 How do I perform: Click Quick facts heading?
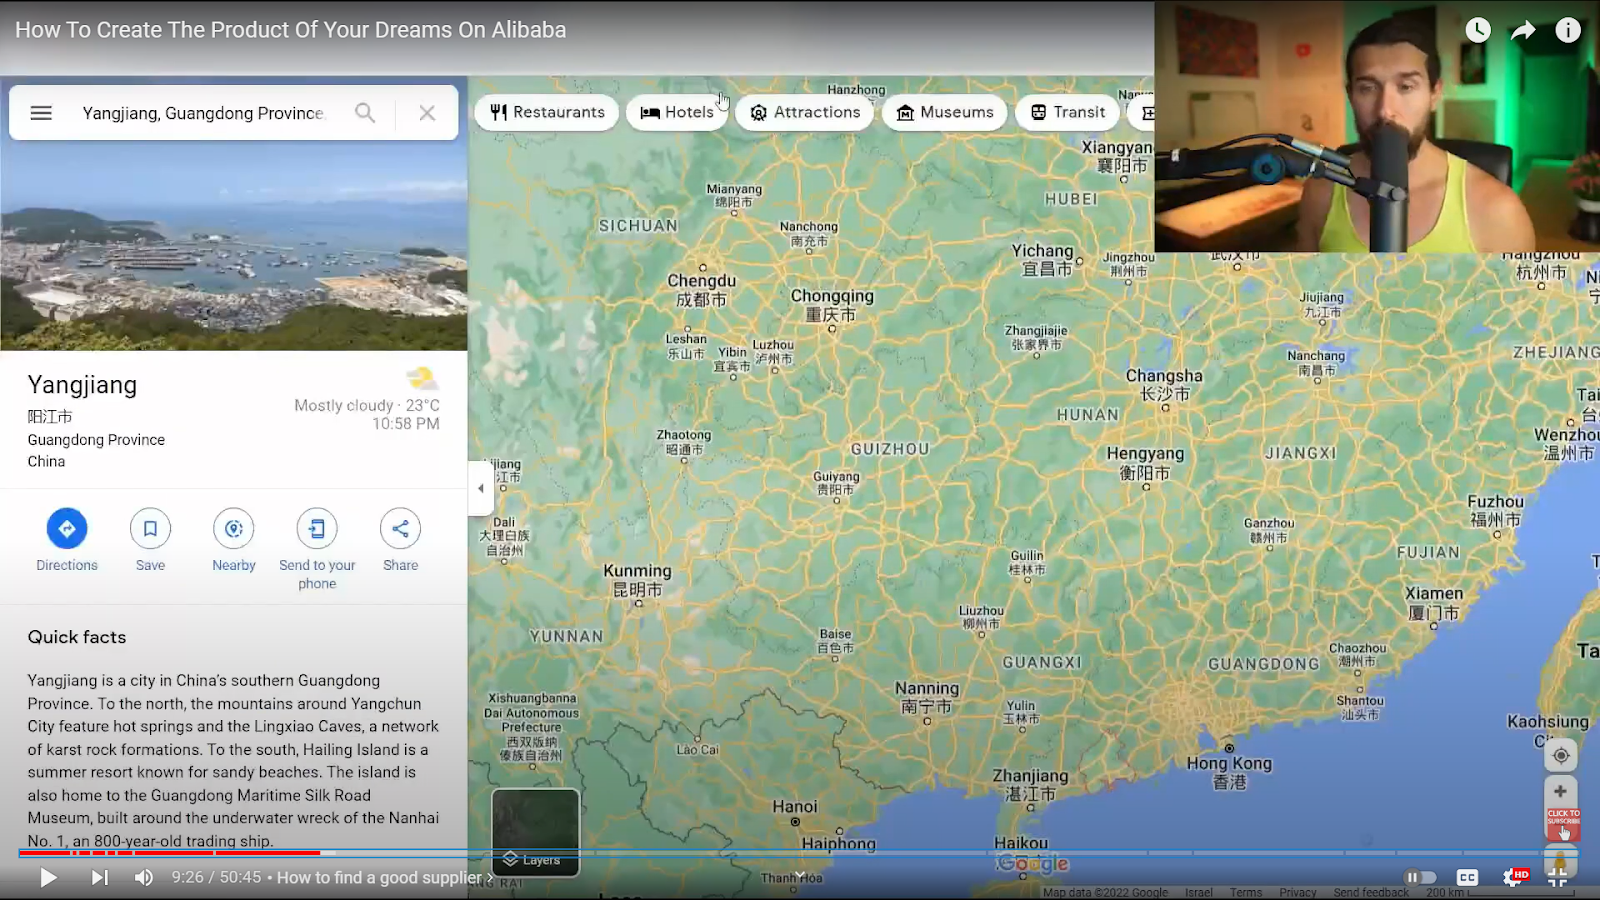pyautogui.click(x=77, y=637)
